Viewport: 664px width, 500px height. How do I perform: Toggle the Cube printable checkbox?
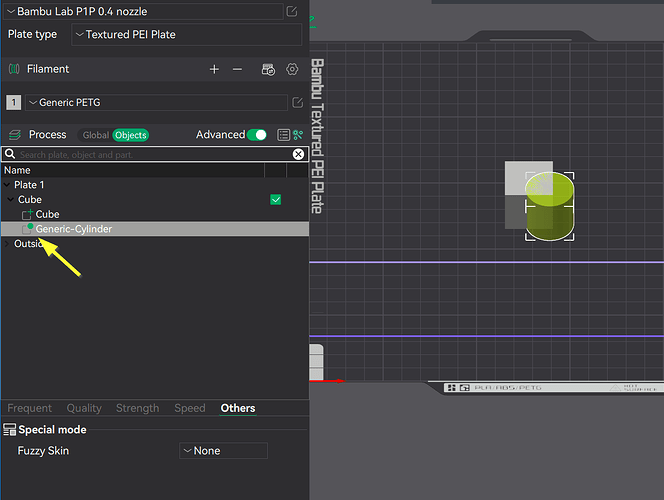tap(276, 199)
